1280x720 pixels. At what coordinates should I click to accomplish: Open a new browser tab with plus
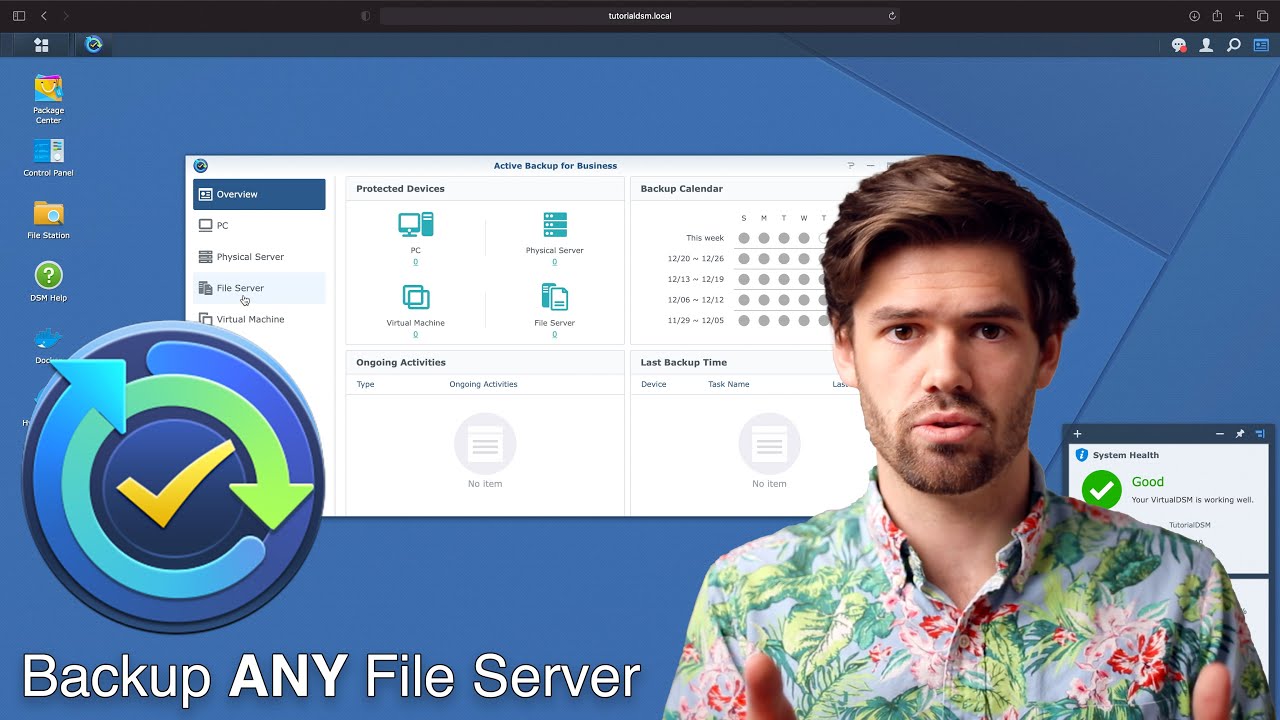1240,16
